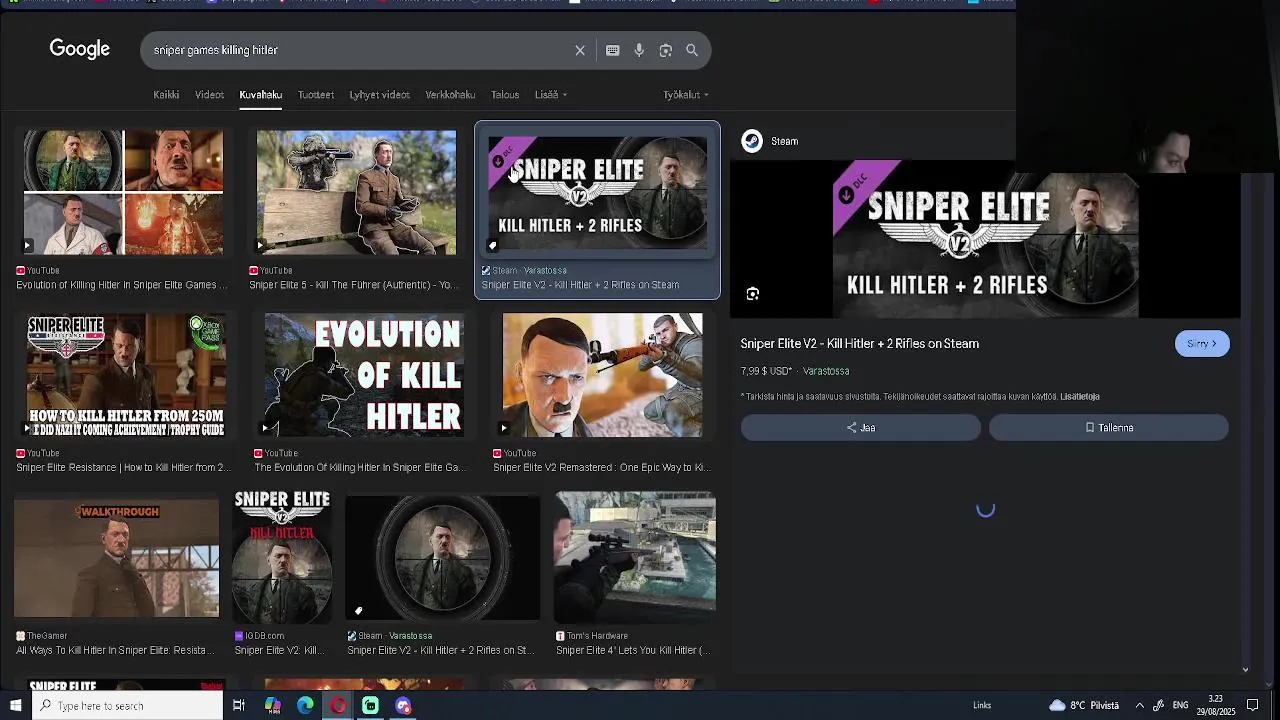The height and width of the screenshot is (720, 1280).
Task: Open the IGDB.com Sniper Elite V2 thumbnail
Action: (282, 556)
